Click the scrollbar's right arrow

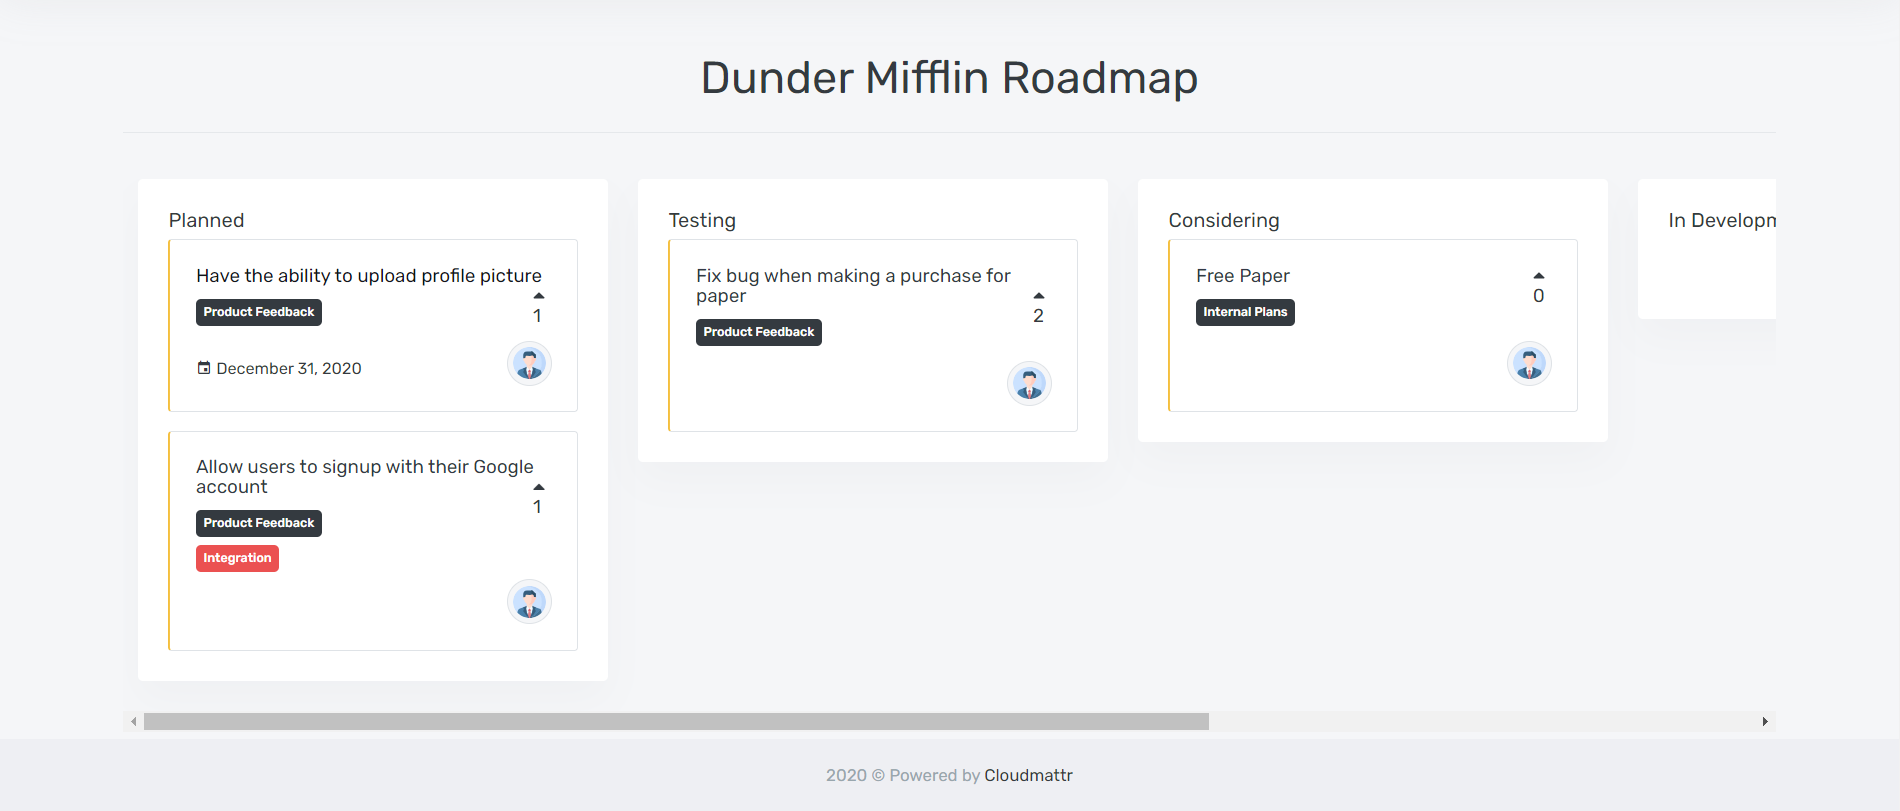[1765, 721]
